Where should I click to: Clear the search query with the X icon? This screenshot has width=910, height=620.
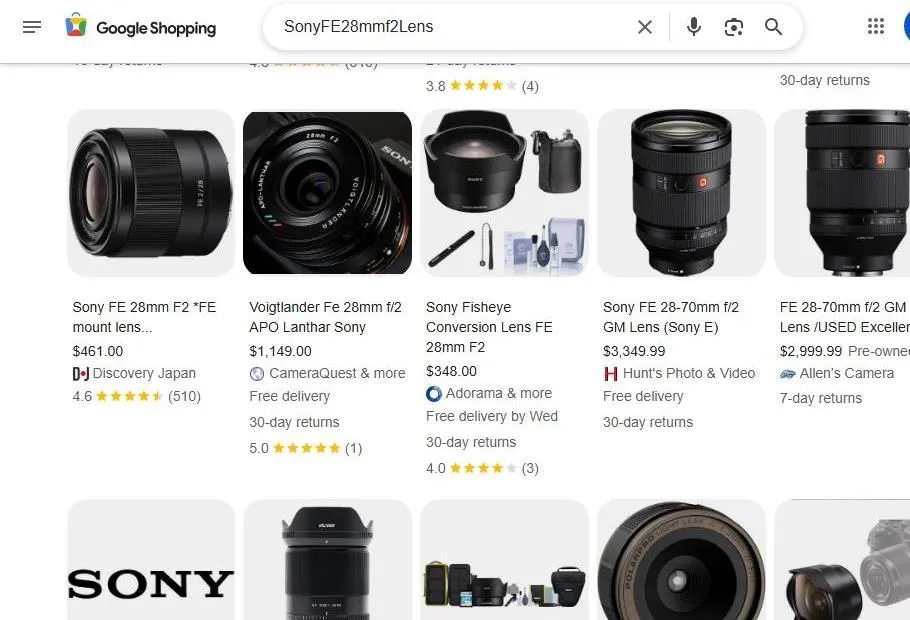pos(645,27)
